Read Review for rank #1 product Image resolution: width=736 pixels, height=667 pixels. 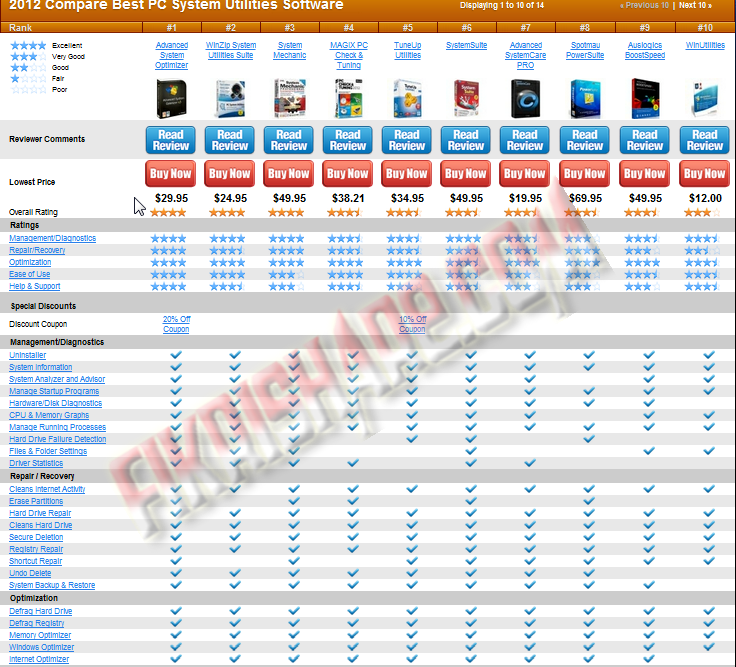click(x=171, y=140)
